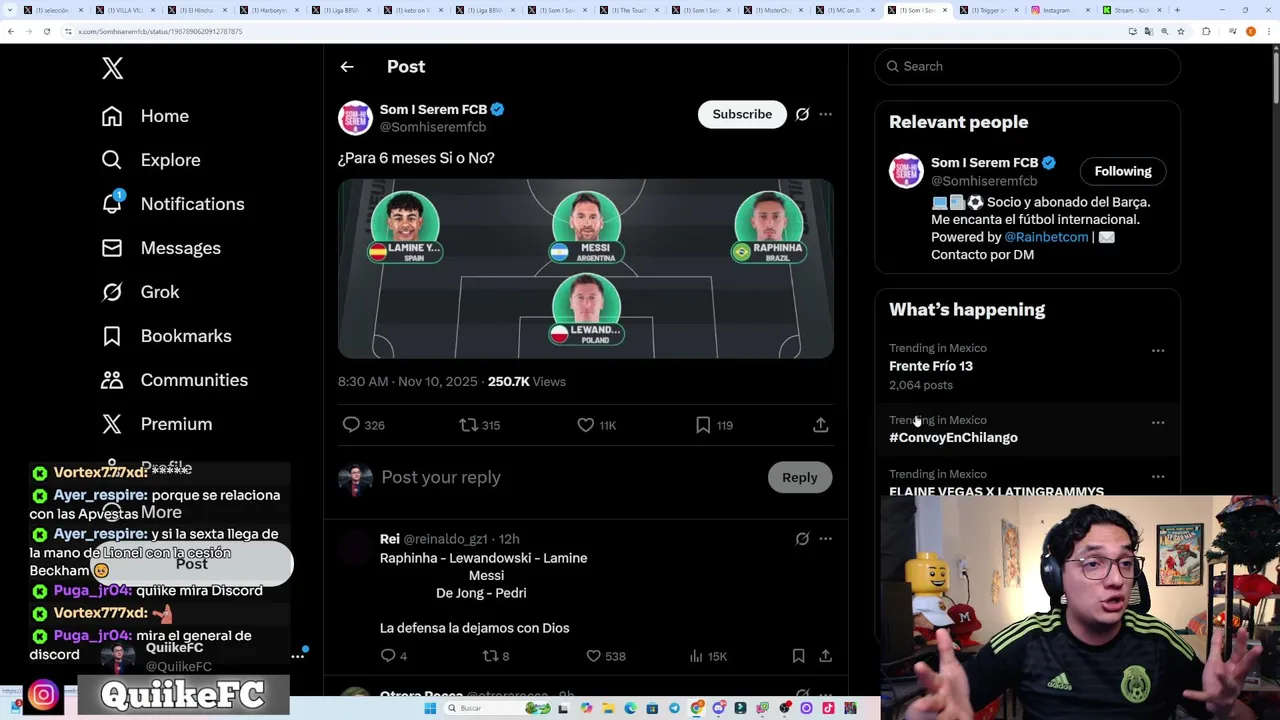Bookmark Rei's comment

[798, 656]
